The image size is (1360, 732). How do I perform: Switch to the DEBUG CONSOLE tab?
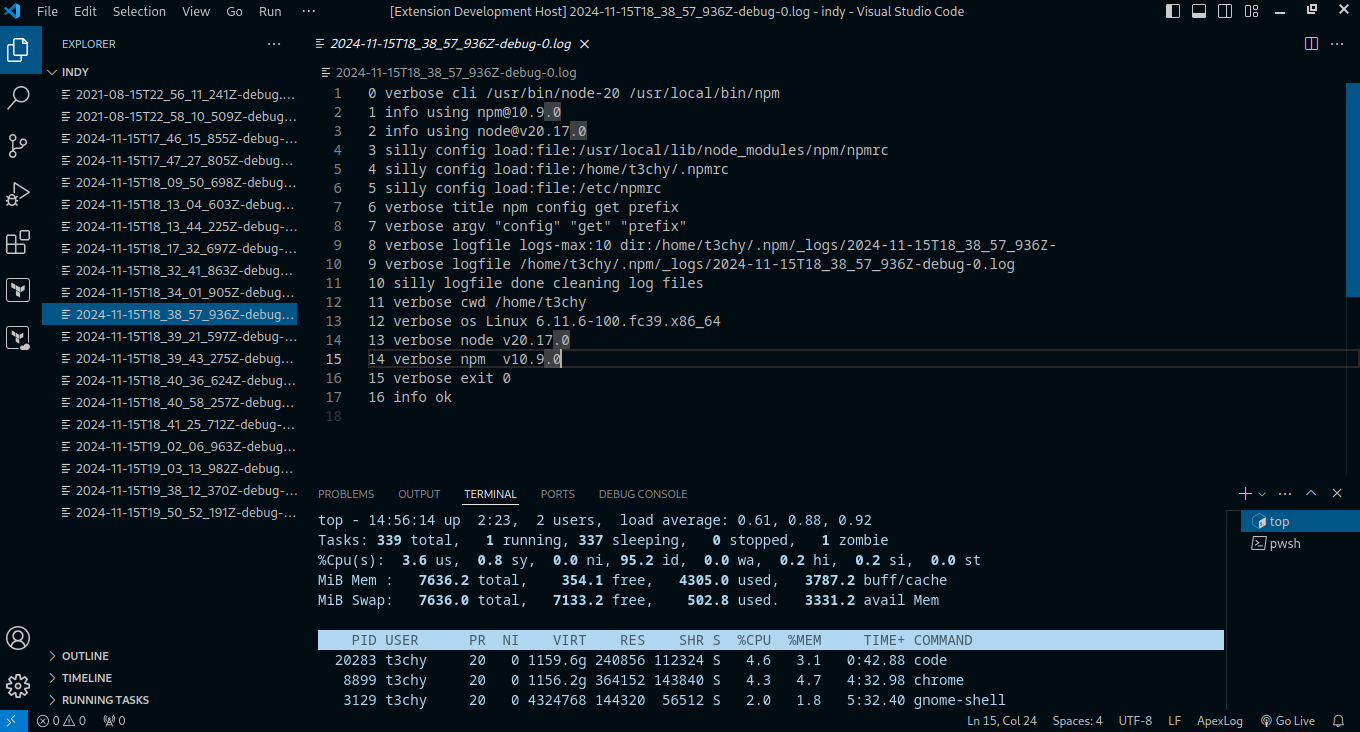(643, 494)
